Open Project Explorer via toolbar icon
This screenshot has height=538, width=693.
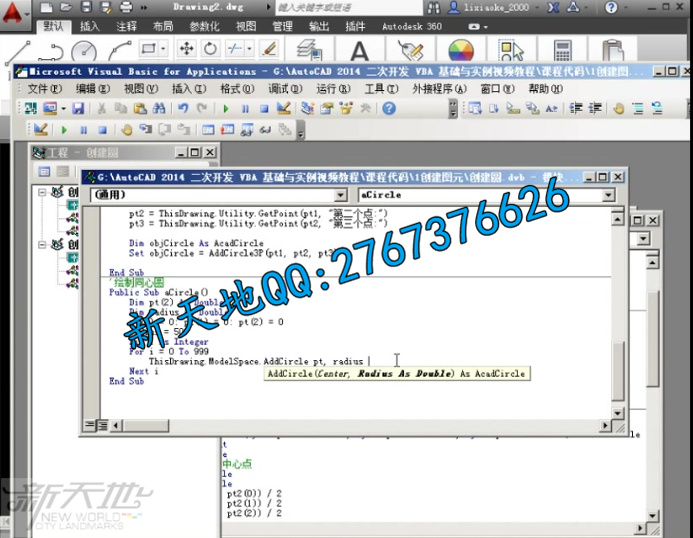click(x=307, y=108)
